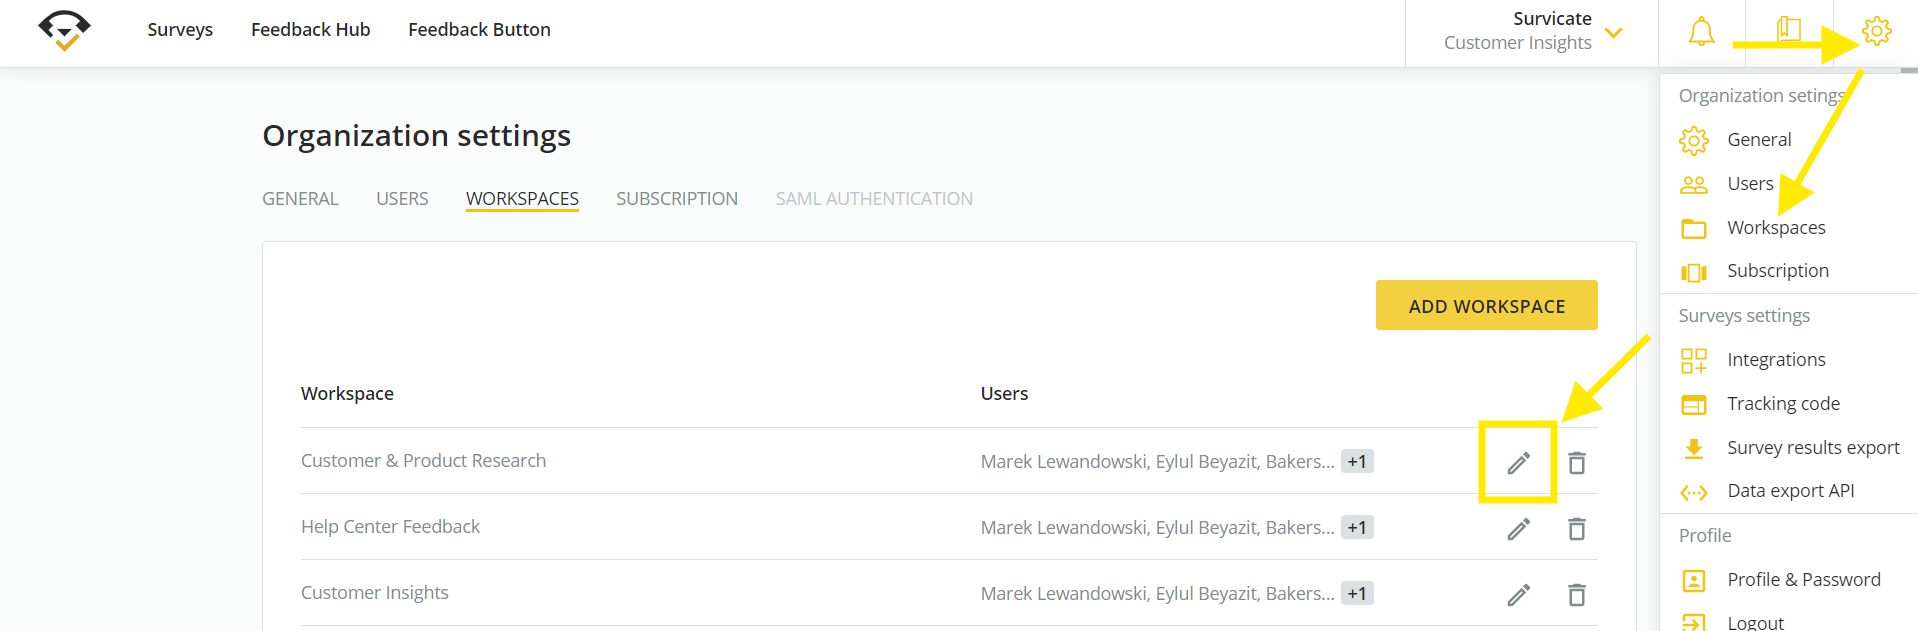Click the Logout icon
This screenshot has height=631, width=1918.
tap(1694, 622)
